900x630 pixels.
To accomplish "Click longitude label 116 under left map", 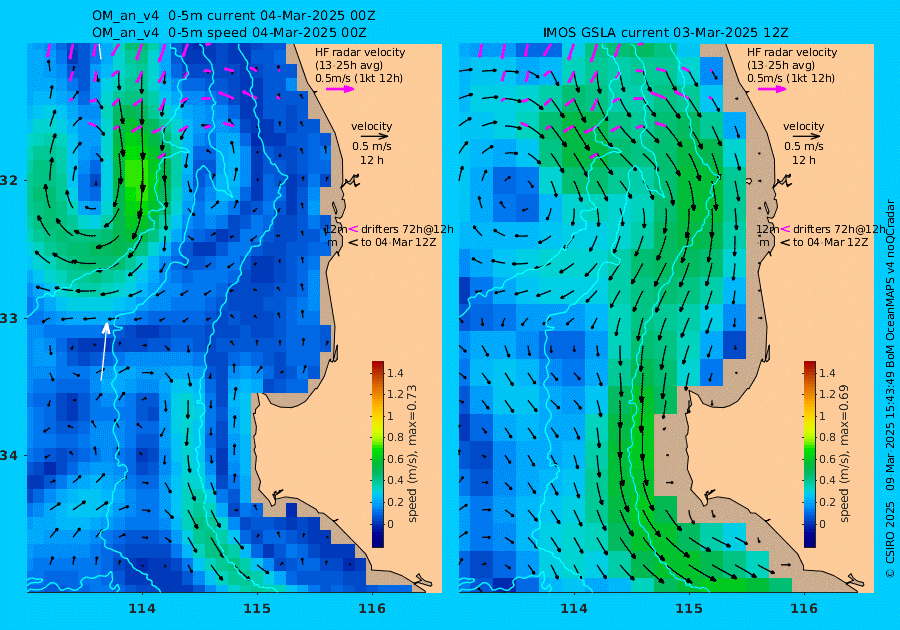I will 372,608.
